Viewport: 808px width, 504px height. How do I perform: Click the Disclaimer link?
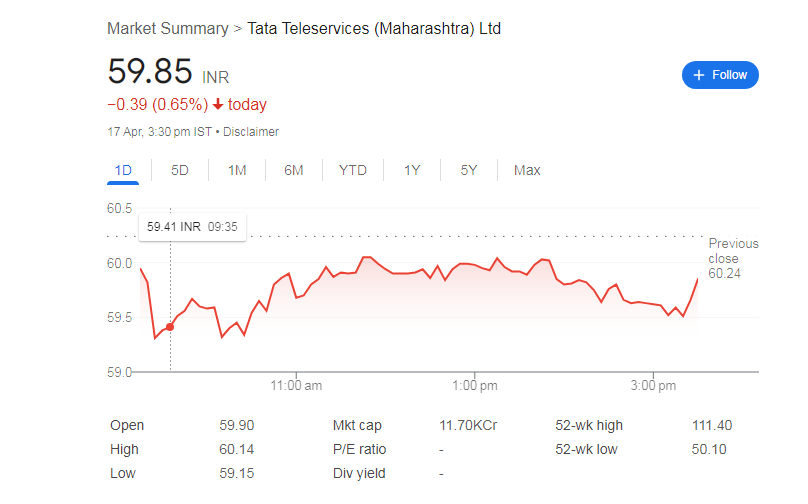pos(251,132)
